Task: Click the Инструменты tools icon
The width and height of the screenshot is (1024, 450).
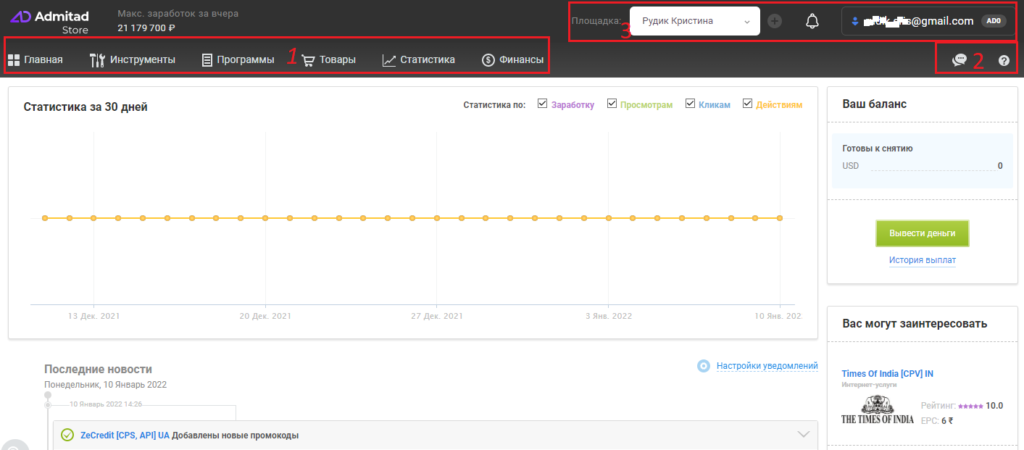Action: (x=97, y=60)
